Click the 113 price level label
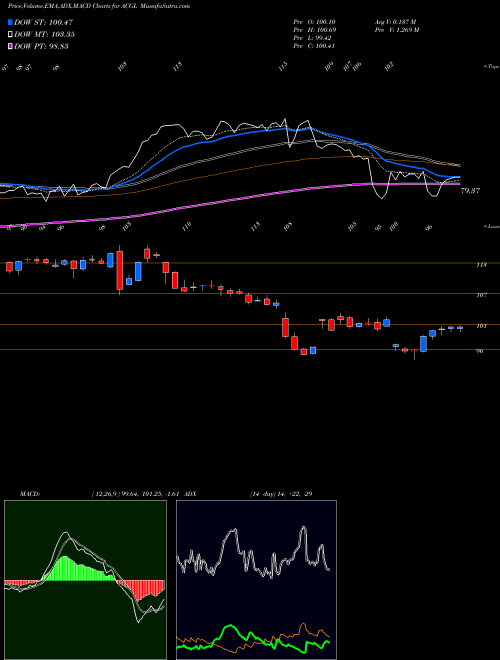This screenshot has height=660, width=500. [481, 264]
